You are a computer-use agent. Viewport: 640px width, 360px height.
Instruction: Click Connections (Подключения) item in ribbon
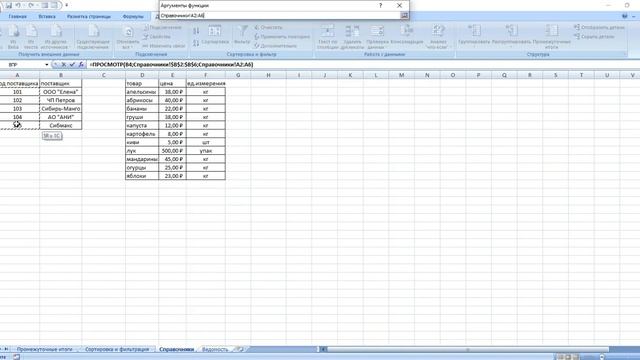coord(162,27)
